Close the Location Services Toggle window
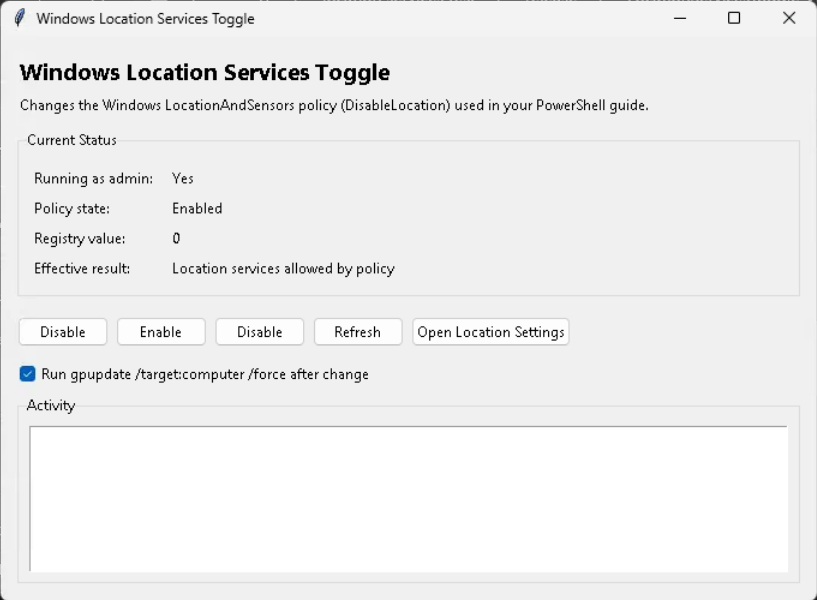The height and width of the screenshot is (600, 817). point(789,18)
